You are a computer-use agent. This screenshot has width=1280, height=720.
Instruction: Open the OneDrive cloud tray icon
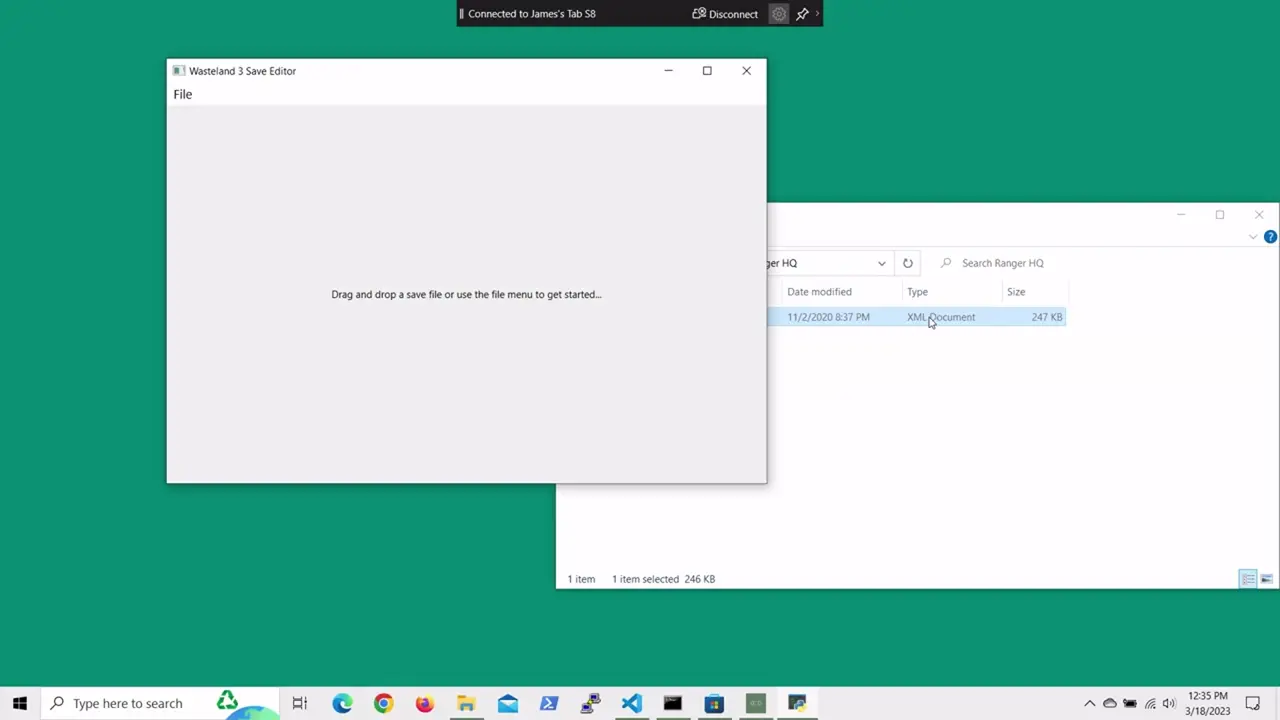pos(1110,703)
